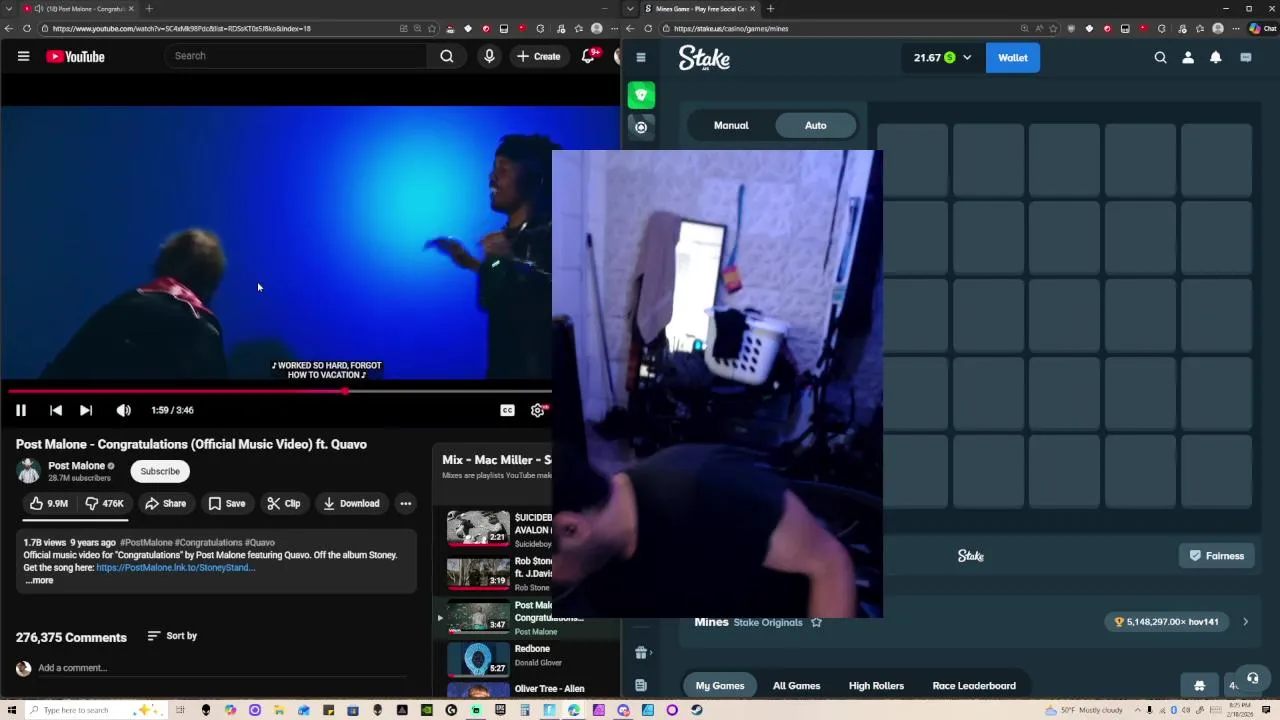
Task: Select the All Games tab
Action: 797,686
